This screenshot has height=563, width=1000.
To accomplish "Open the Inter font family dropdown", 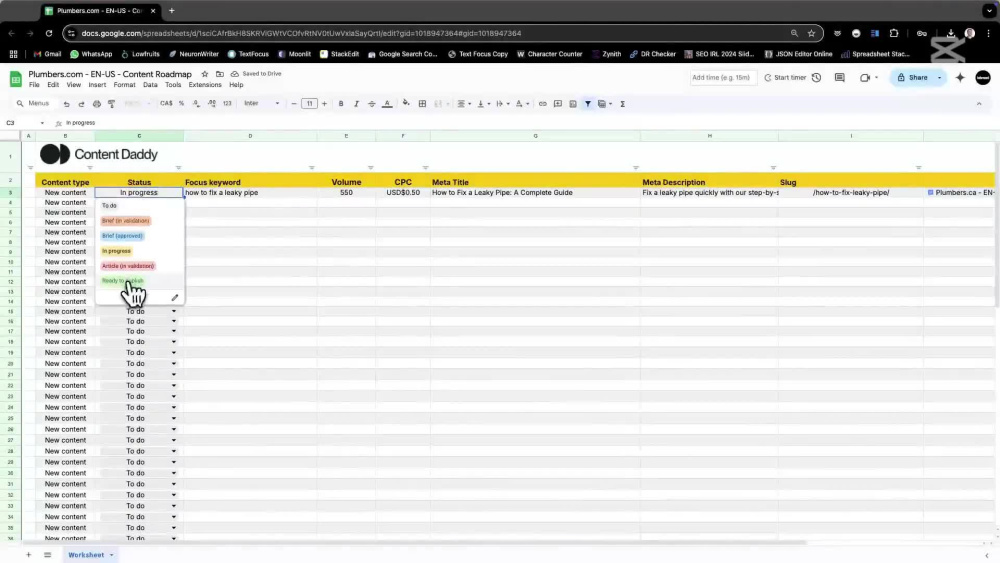I will pos(261,103).
